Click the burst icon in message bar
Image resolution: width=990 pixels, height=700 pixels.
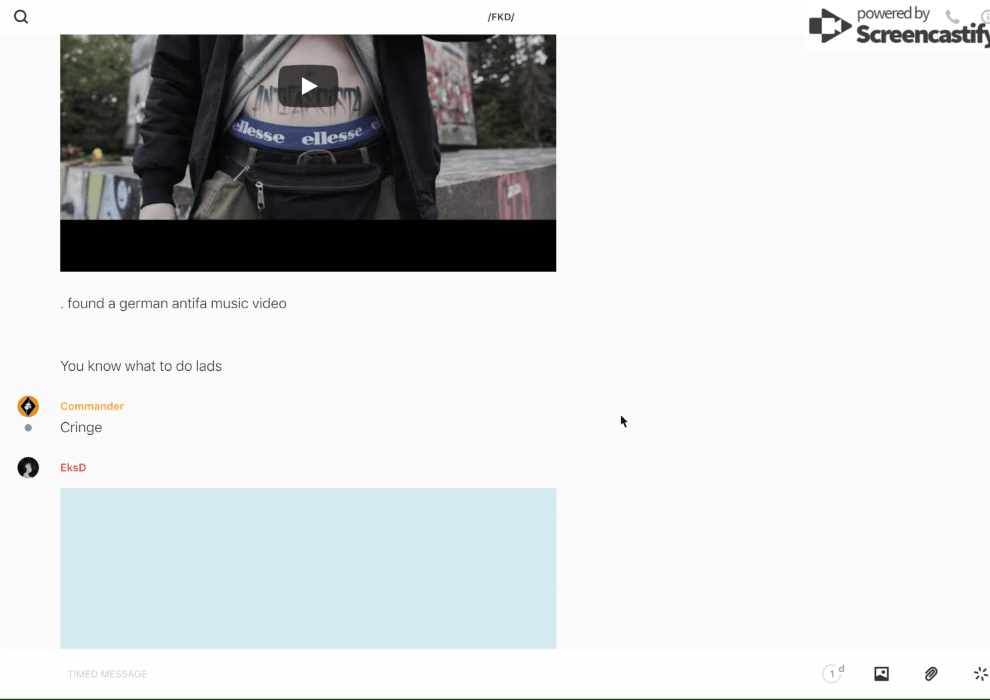980,674
